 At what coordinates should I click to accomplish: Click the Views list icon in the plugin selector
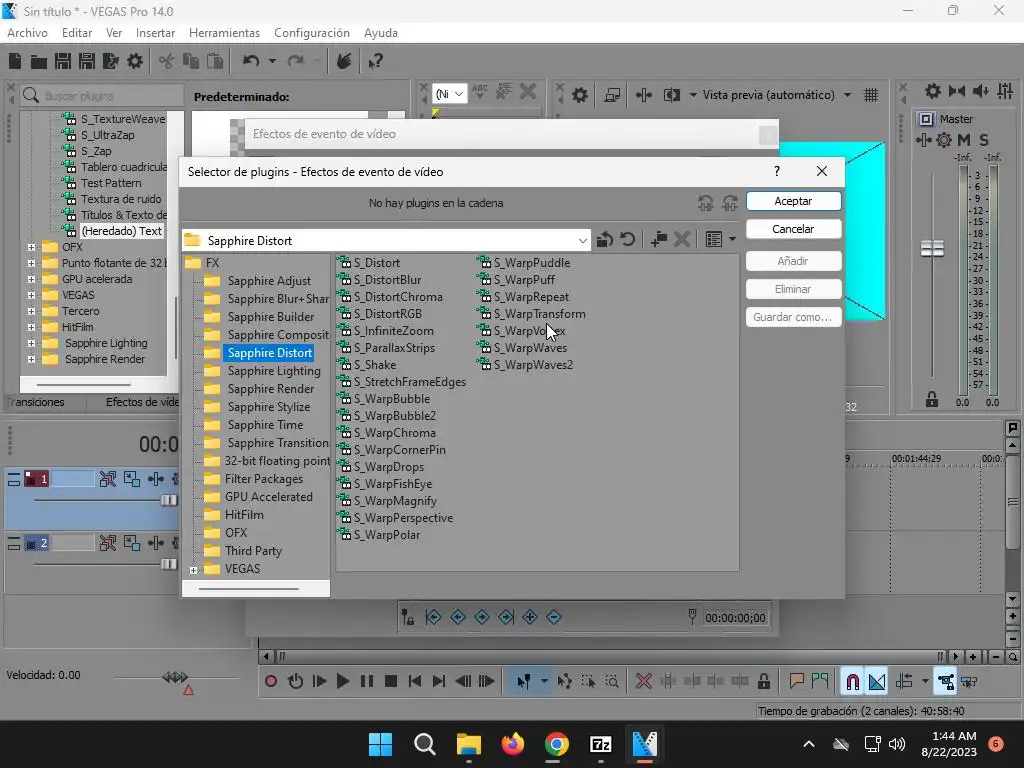pyautogui.click(x=714, y=240)
